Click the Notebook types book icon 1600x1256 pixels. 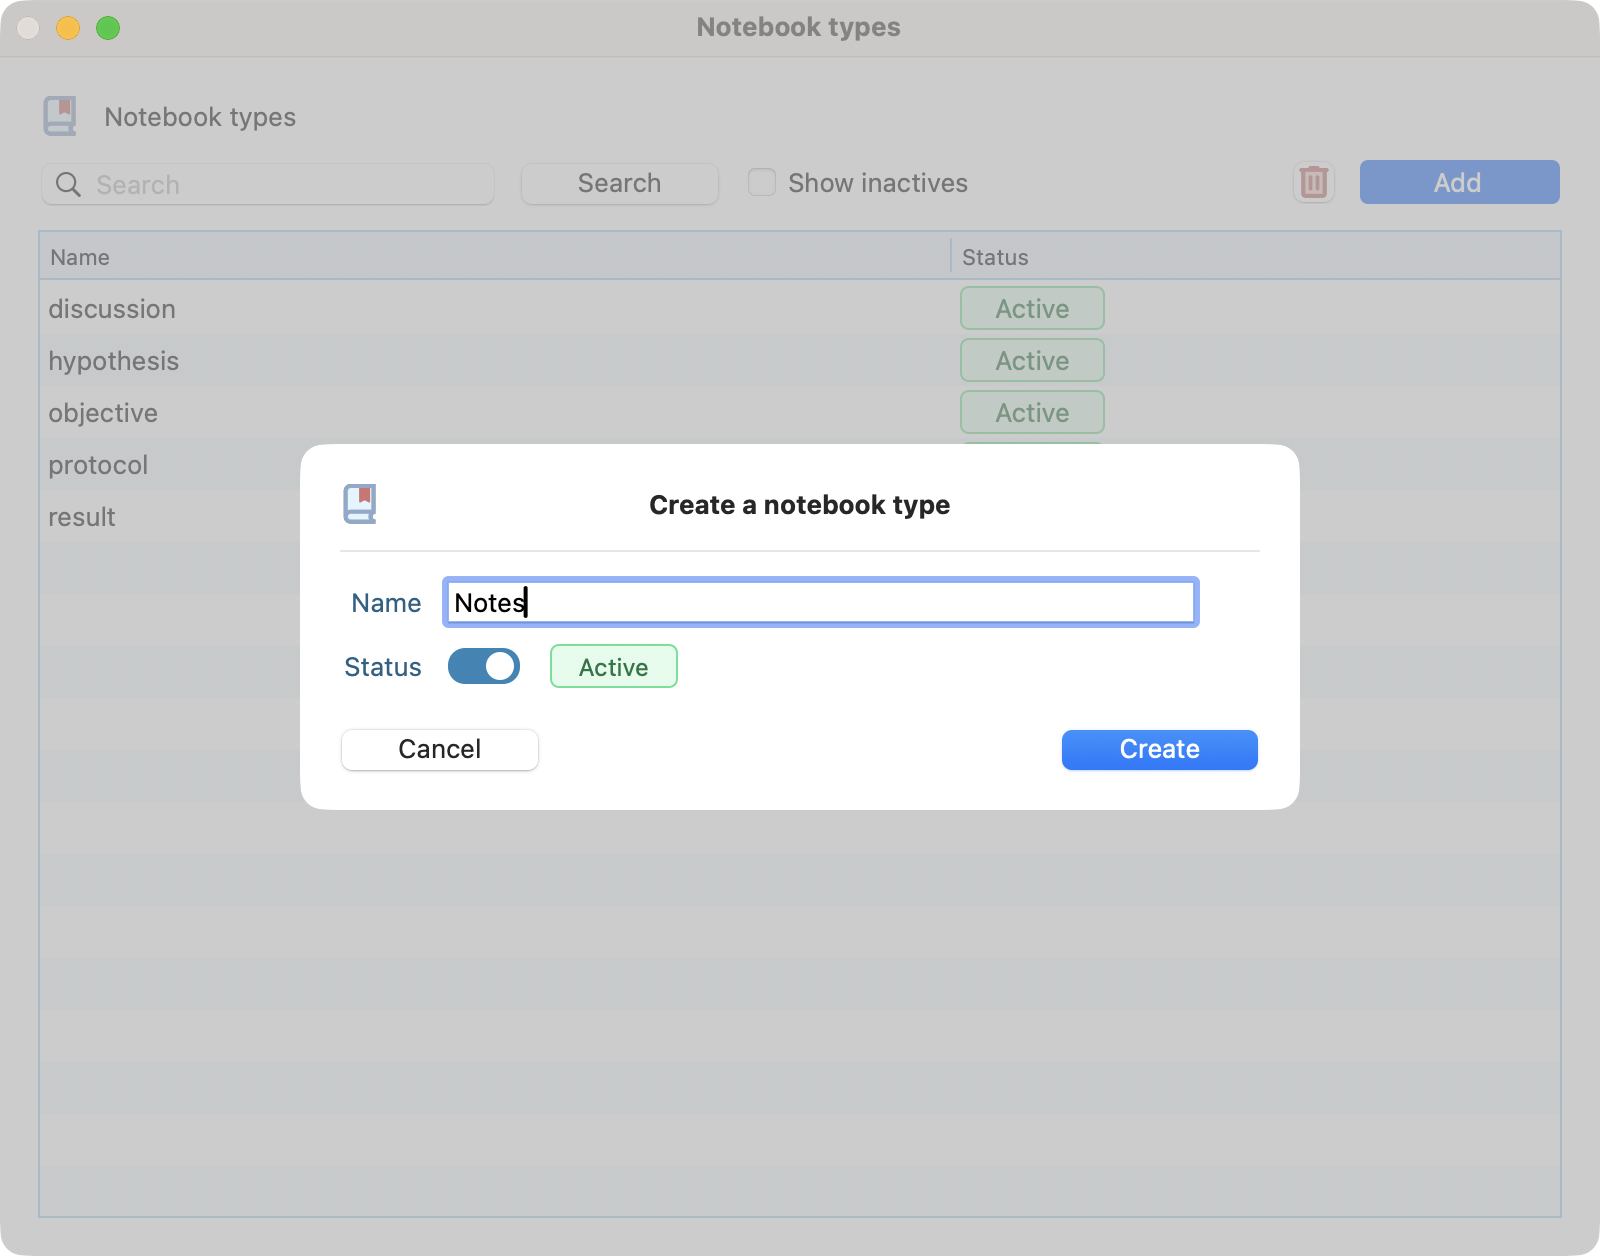coord(60,116)
